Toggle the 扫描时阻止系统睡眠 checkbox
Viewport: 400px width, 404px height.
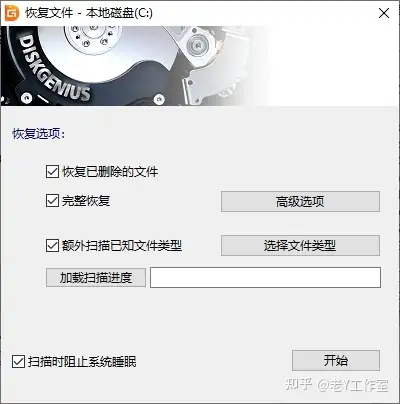click(x=18, y=362)
